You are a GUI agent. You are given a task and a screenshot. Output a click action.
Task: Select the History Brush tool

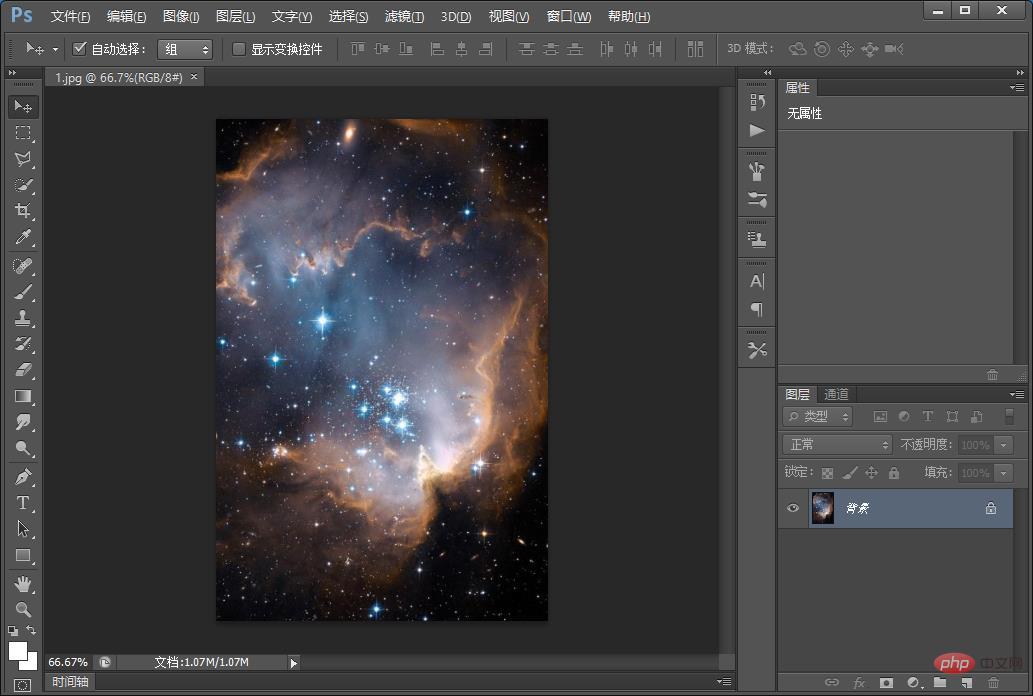[x=23, y=344]
